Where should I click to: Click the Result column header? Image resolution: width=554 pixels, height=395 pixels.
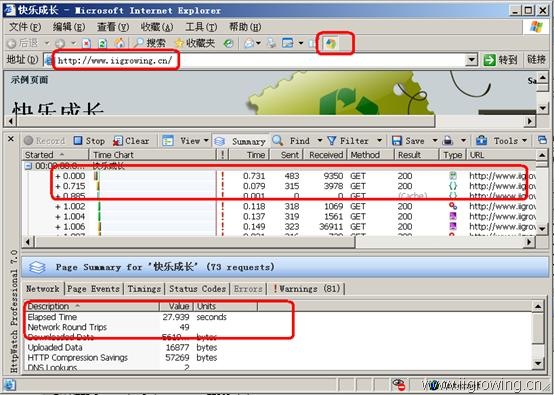tap(417, 155)
